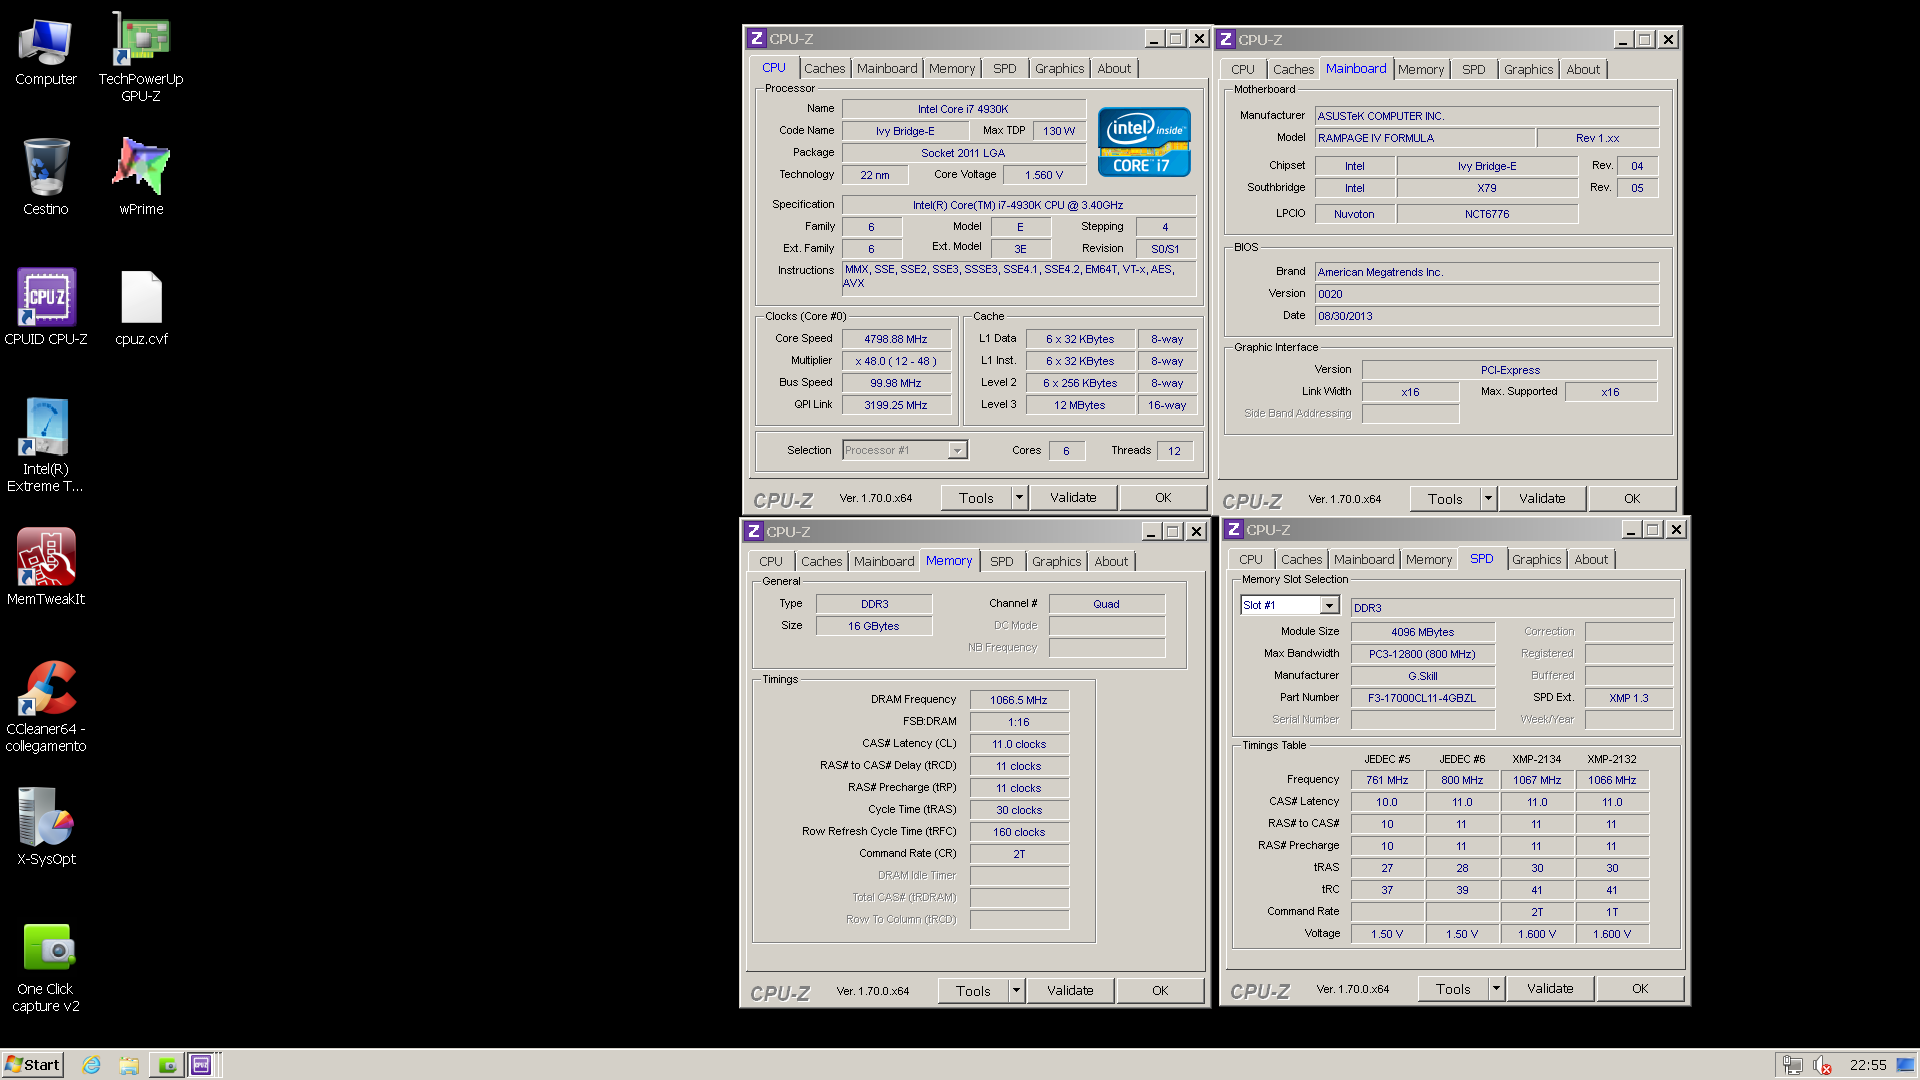Switch to Graphics tab in CPU window
The width and height of the screenshot is (1920, 1080).
[x=1059, y=68]
